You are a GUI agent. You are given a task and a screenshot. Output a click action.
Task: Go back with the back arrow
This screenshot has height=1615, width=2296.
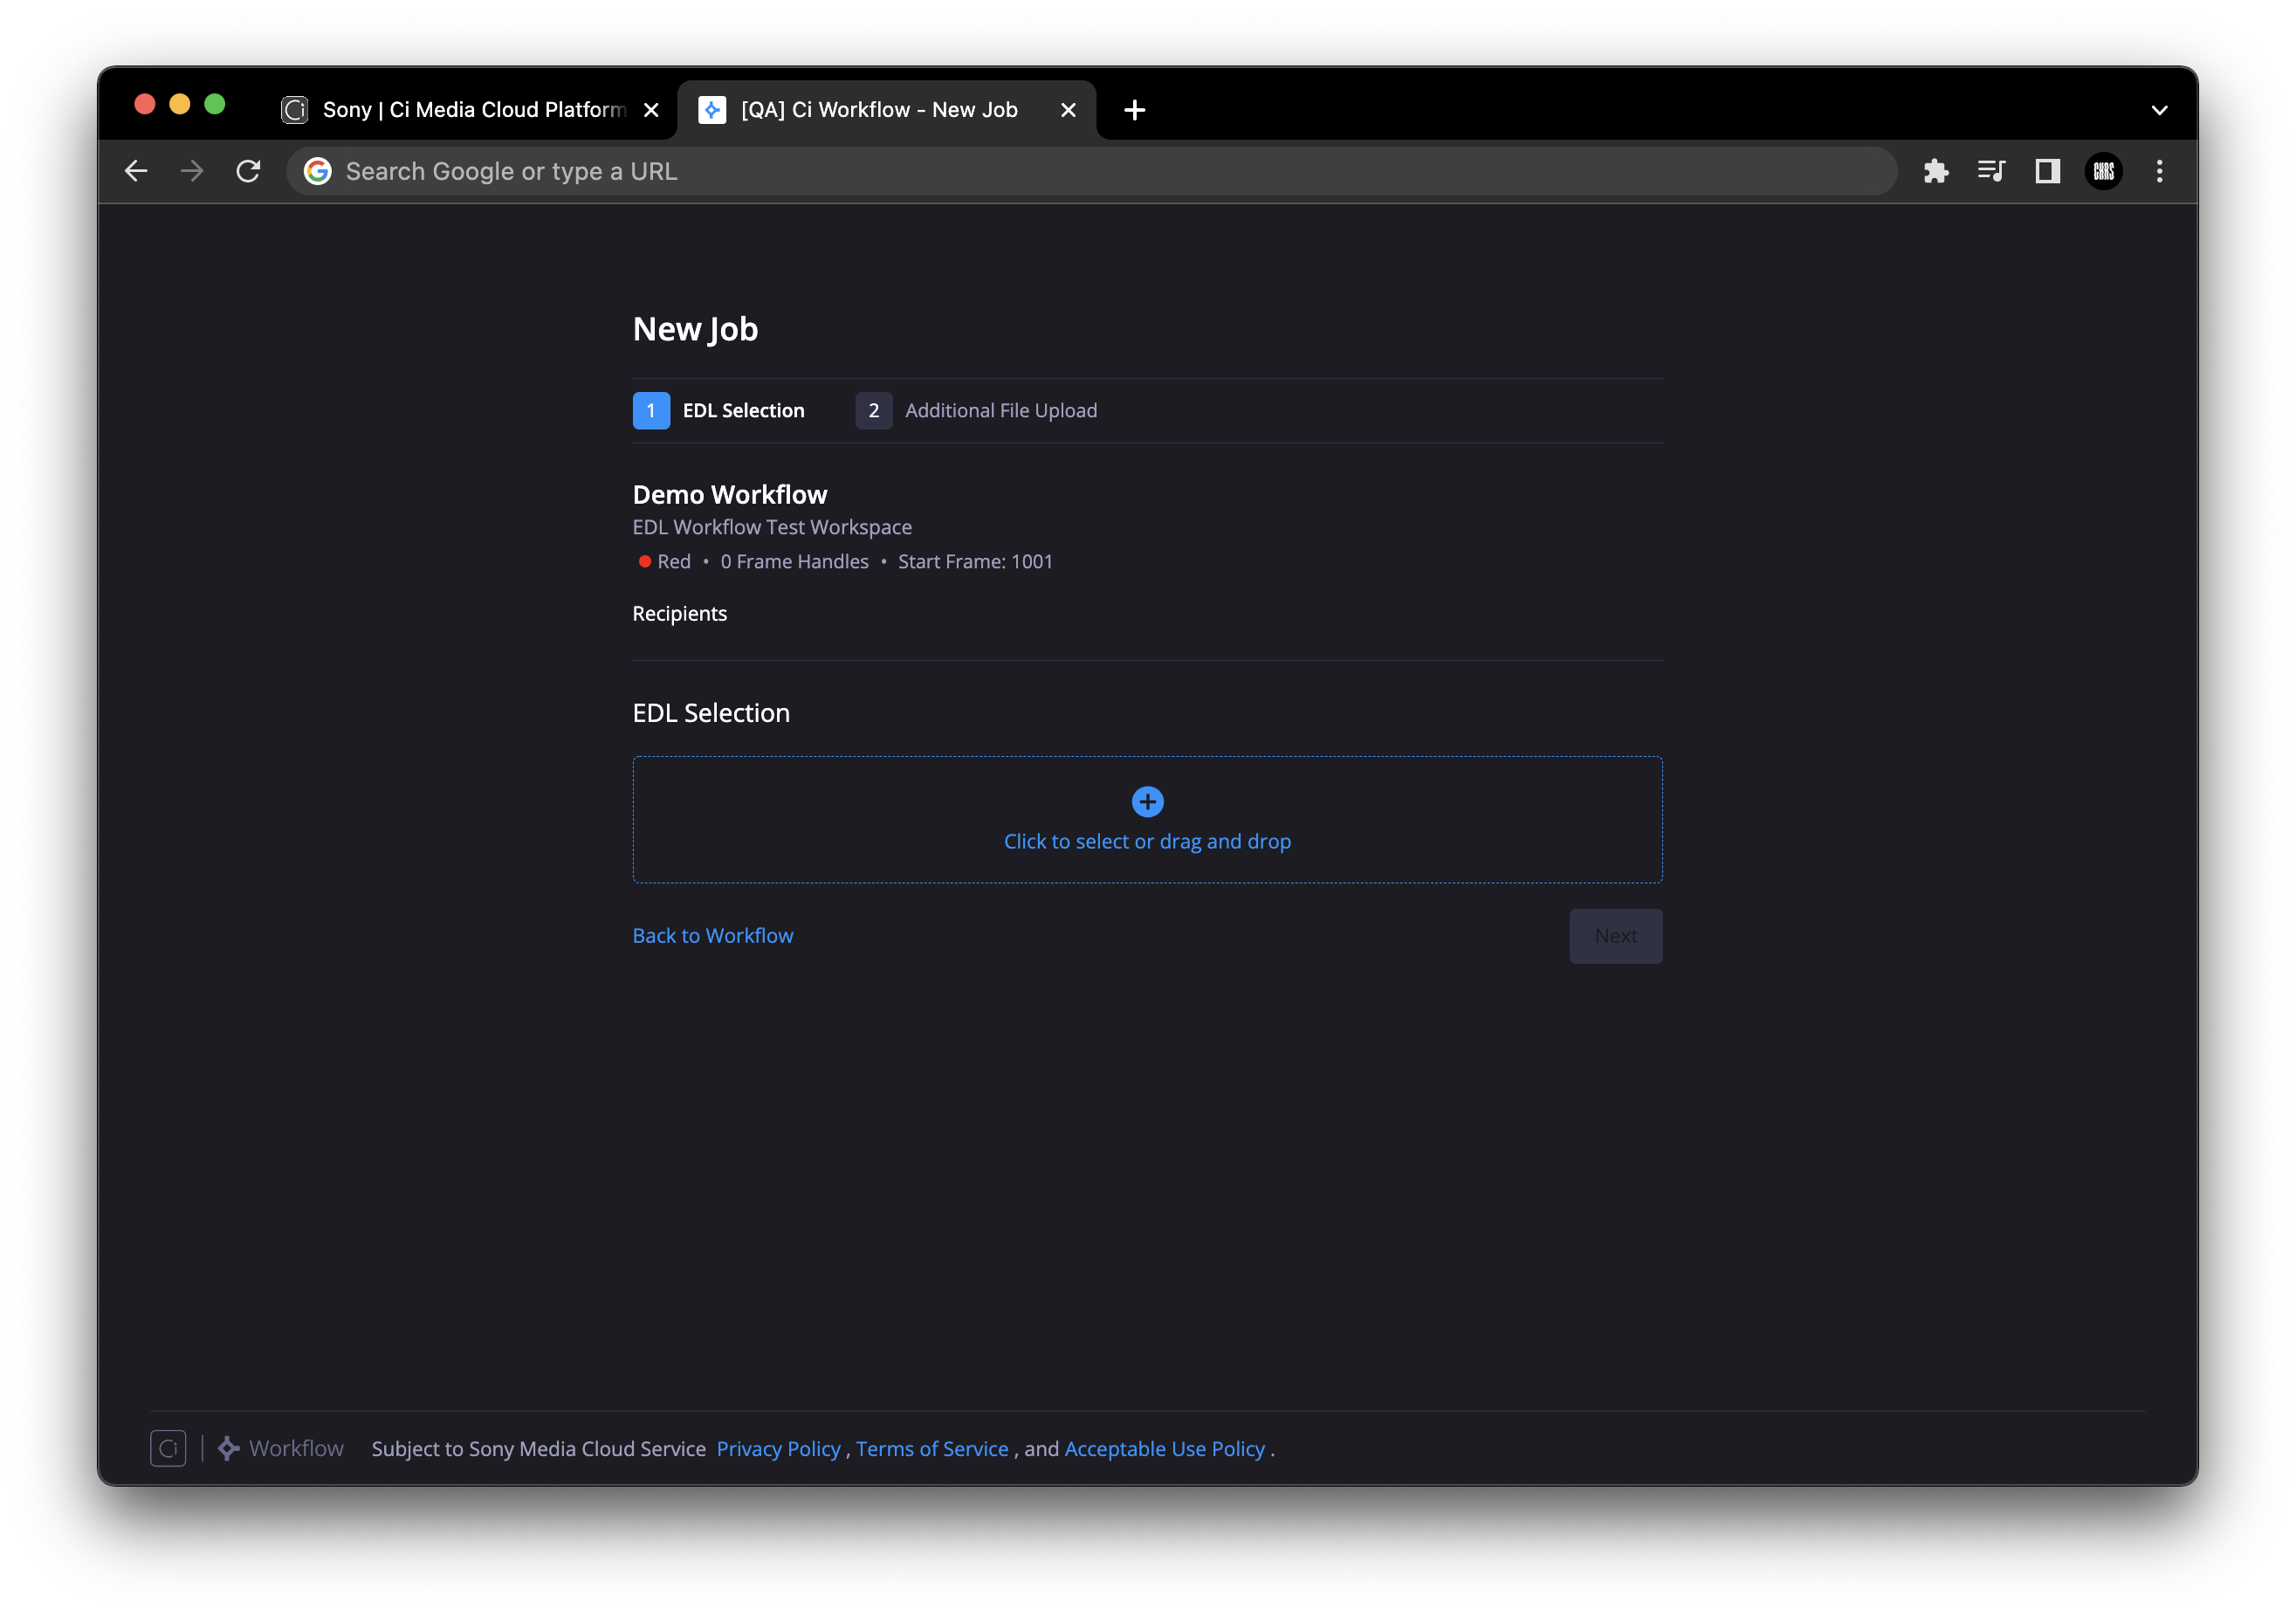pyautogui.click(x=136, y=171)
